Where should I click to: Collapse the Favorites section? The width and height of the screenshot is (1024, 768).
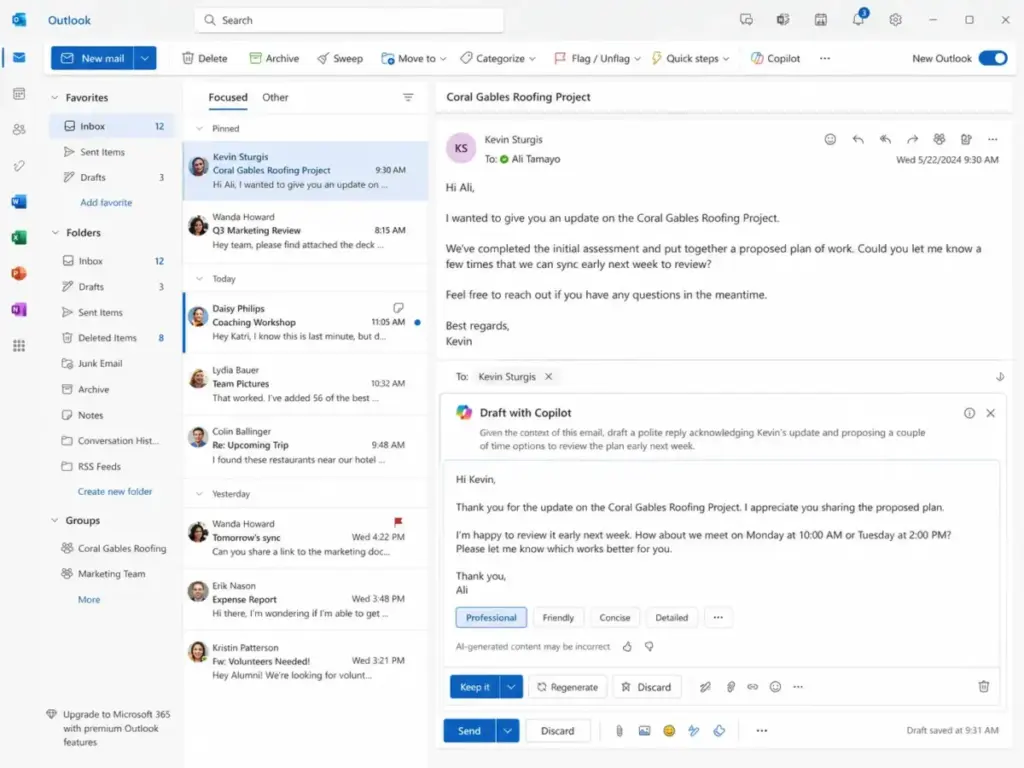[x=55, y=97]
